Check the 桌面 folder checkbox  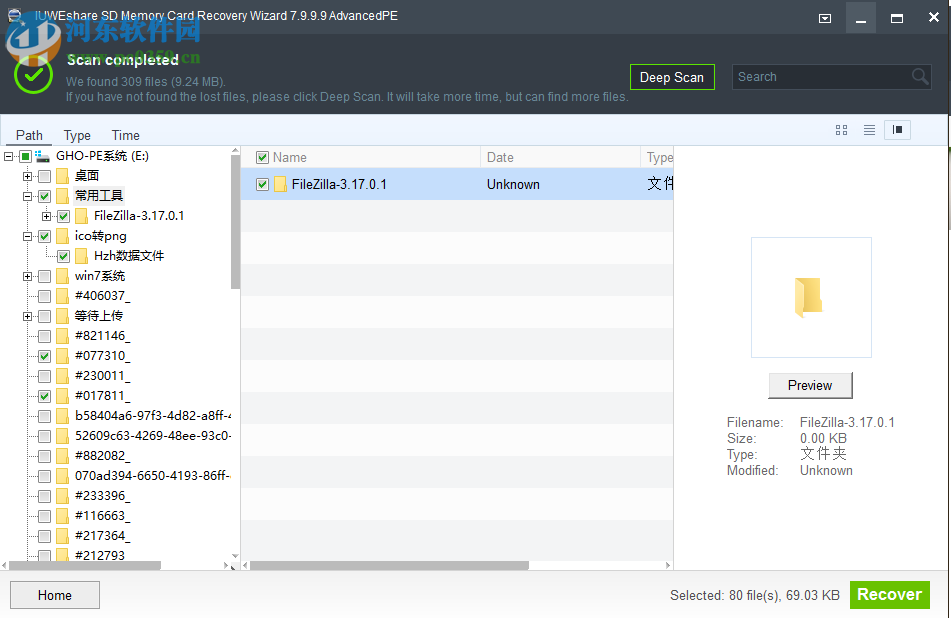pyautogui.click(x=44, y=175)
